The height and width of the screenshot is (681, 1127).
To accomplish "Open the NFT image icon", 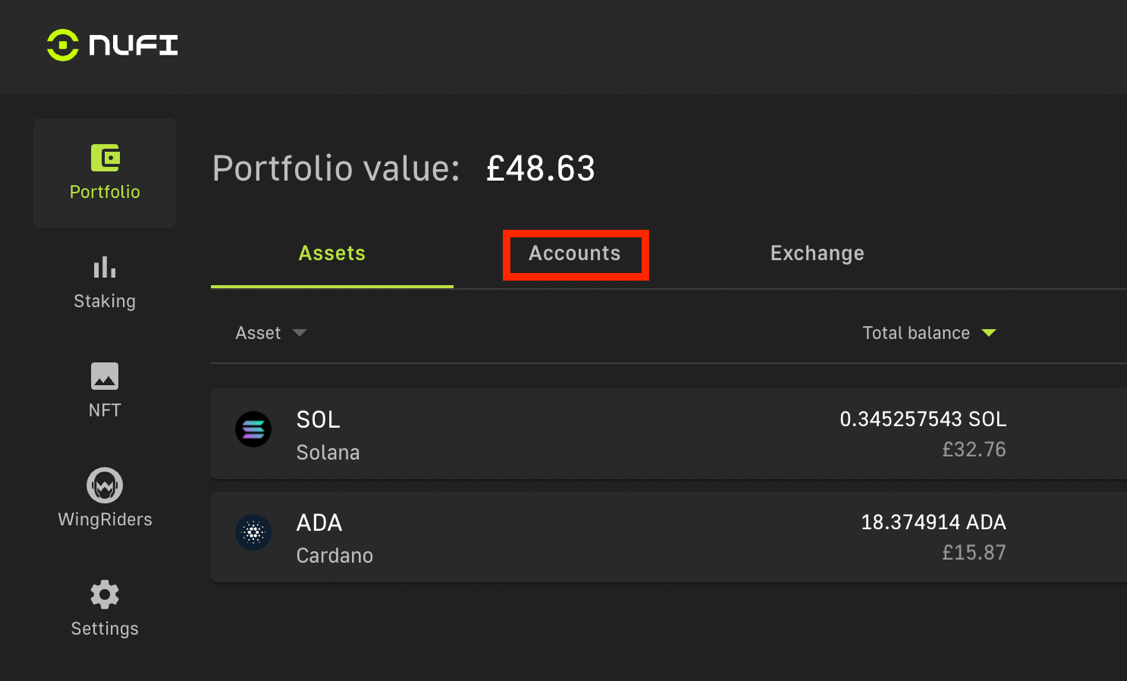I will pos(105,376).
